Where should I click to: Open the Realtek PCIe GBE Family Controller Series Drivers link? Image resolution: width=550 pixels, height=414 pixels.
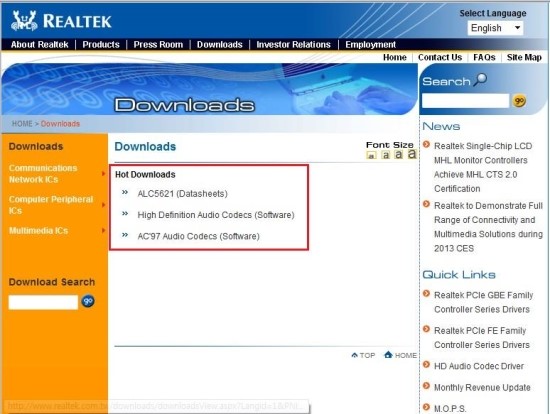[x=484, y=302]
